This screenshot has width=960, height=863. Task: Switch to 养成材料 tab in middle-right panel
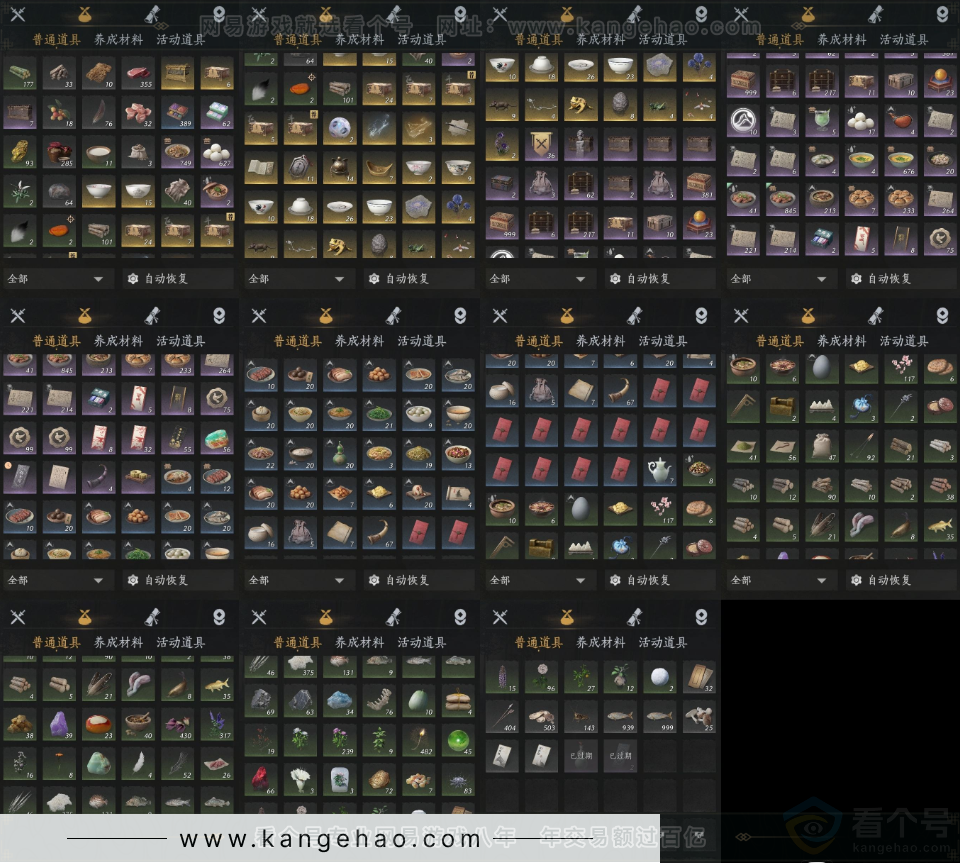(842, 341)
